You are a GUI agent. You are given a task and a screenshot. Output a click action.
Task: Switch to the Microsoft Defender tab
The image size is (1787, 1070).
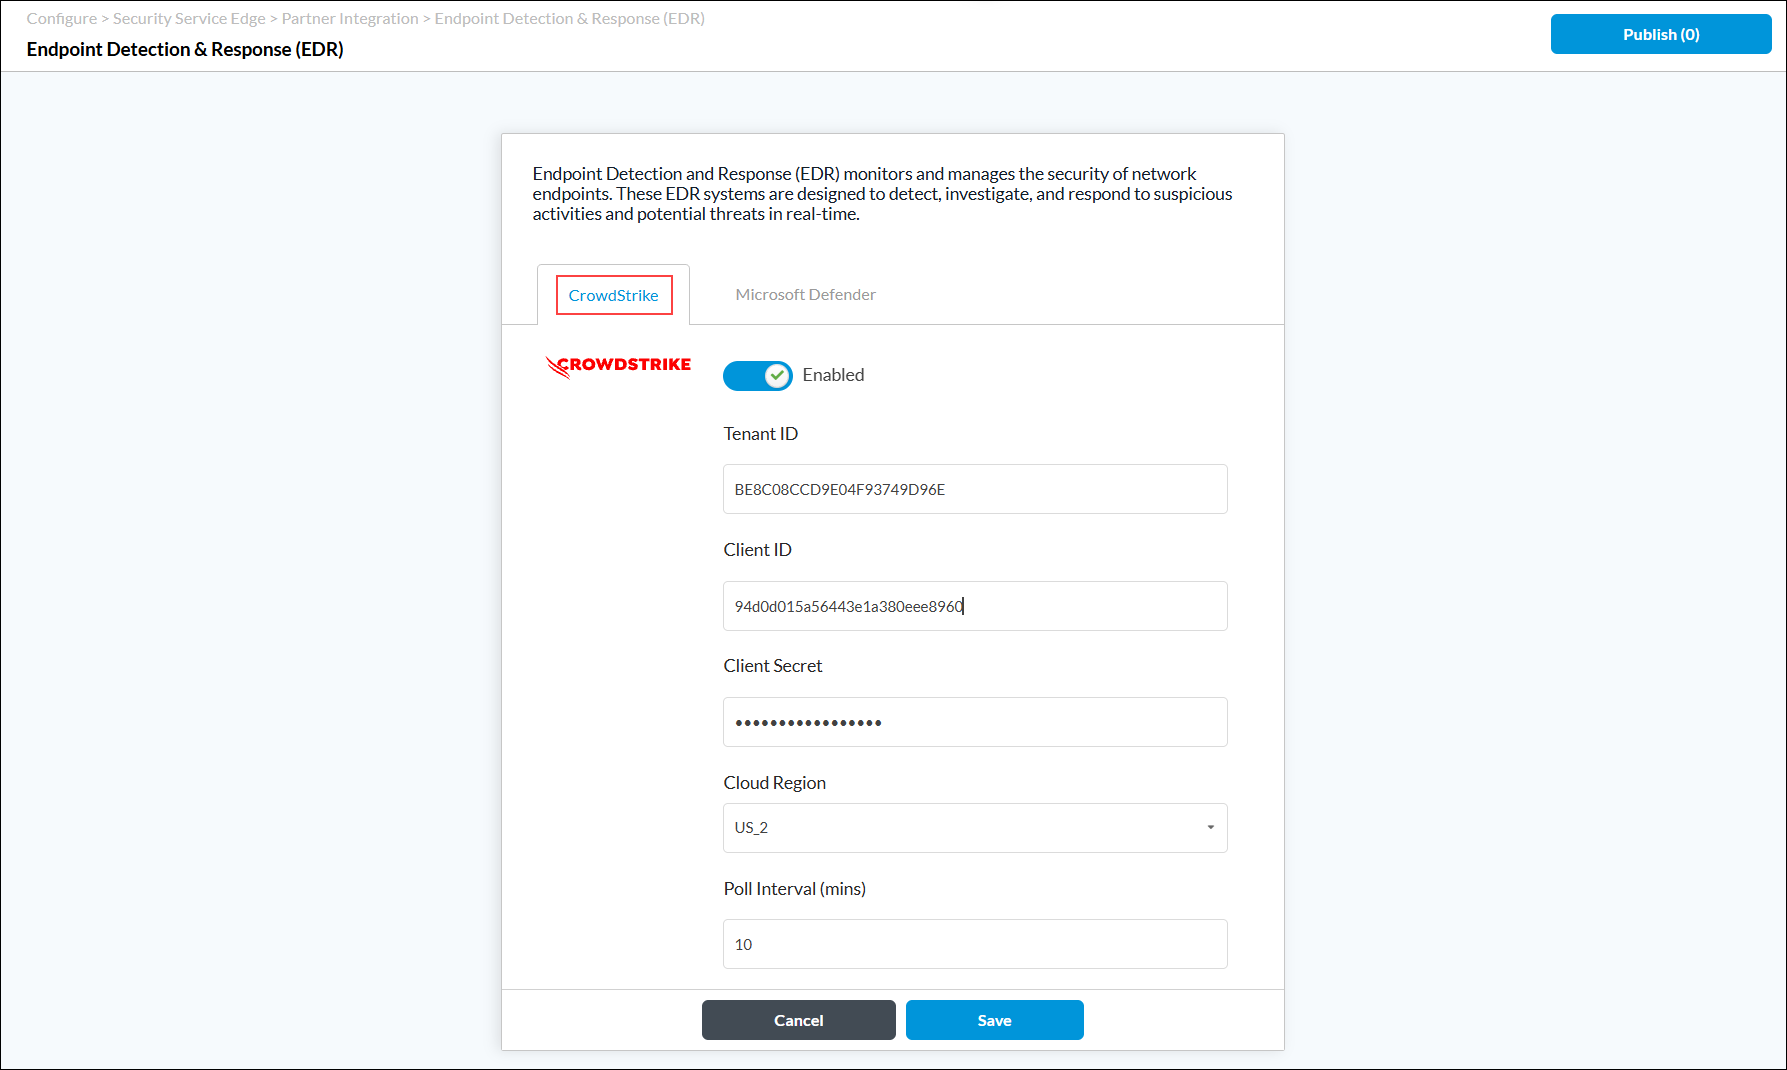(x=805, y=295)
